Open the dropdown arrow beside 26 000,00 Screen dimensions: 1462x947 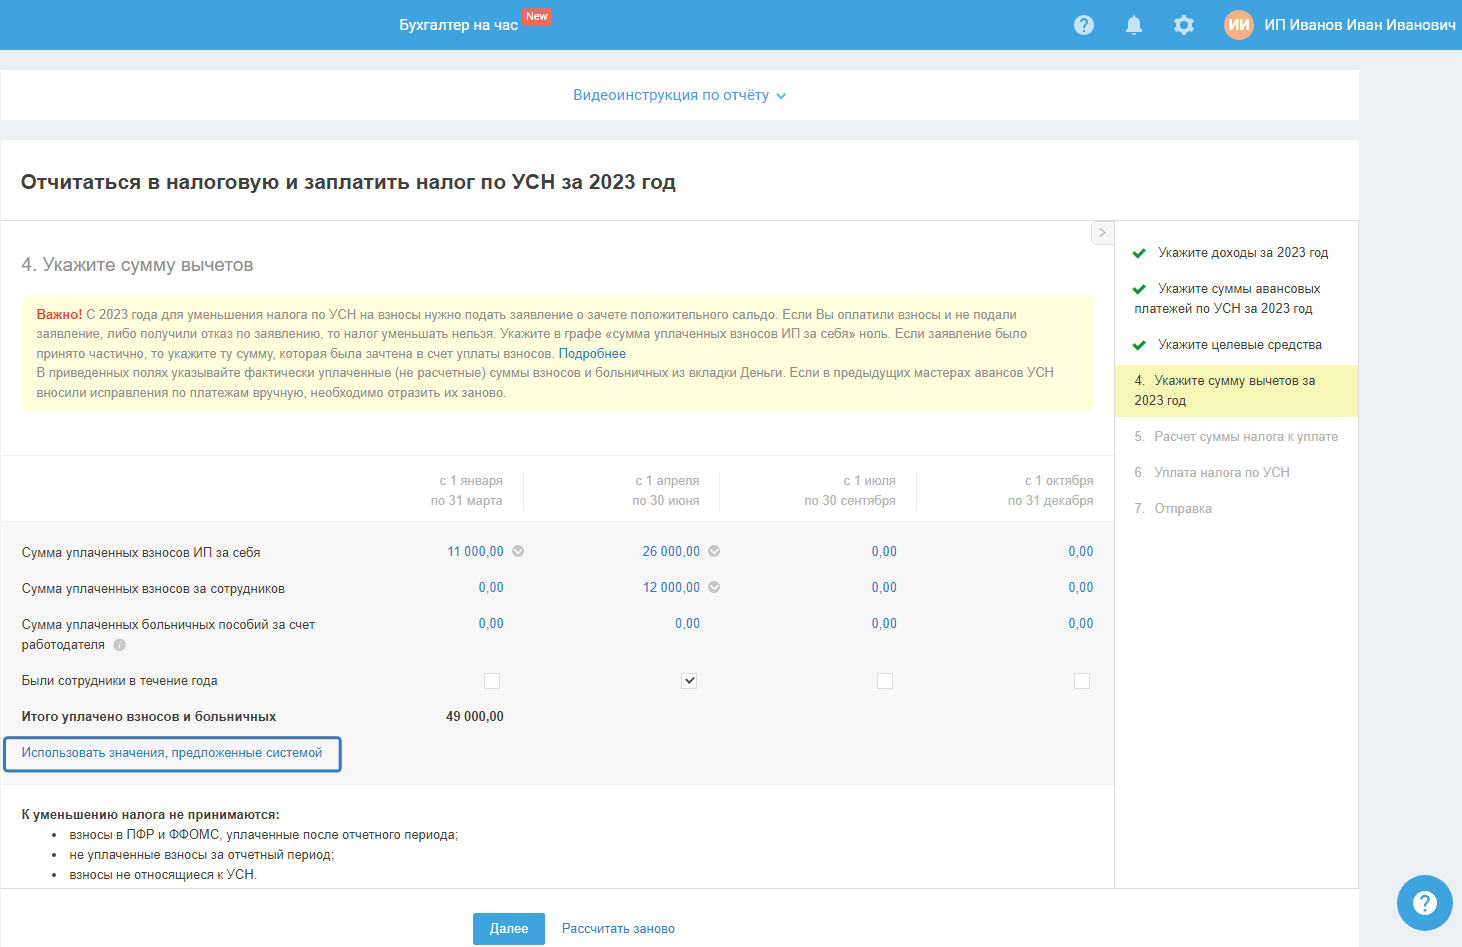point(714,551)
